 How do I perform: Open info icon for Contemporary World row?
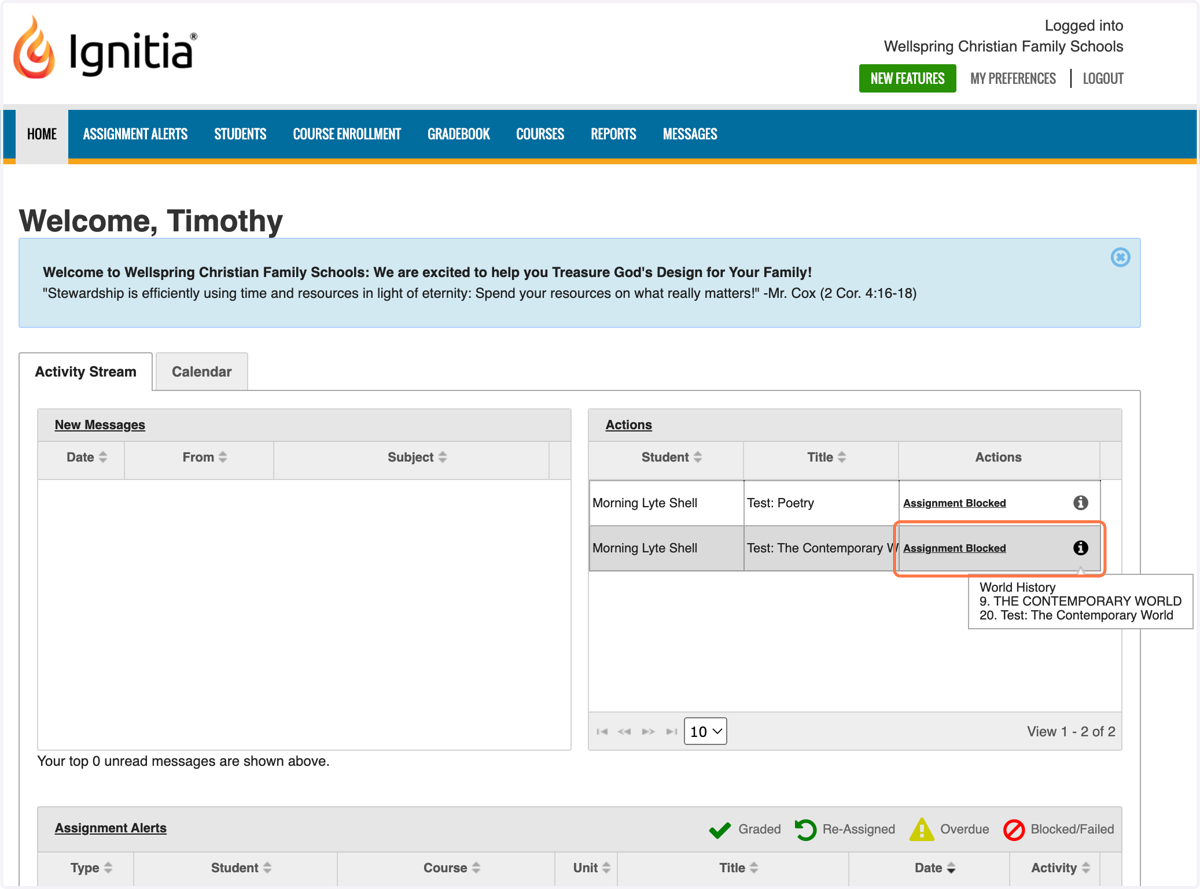pos(1080,548)
